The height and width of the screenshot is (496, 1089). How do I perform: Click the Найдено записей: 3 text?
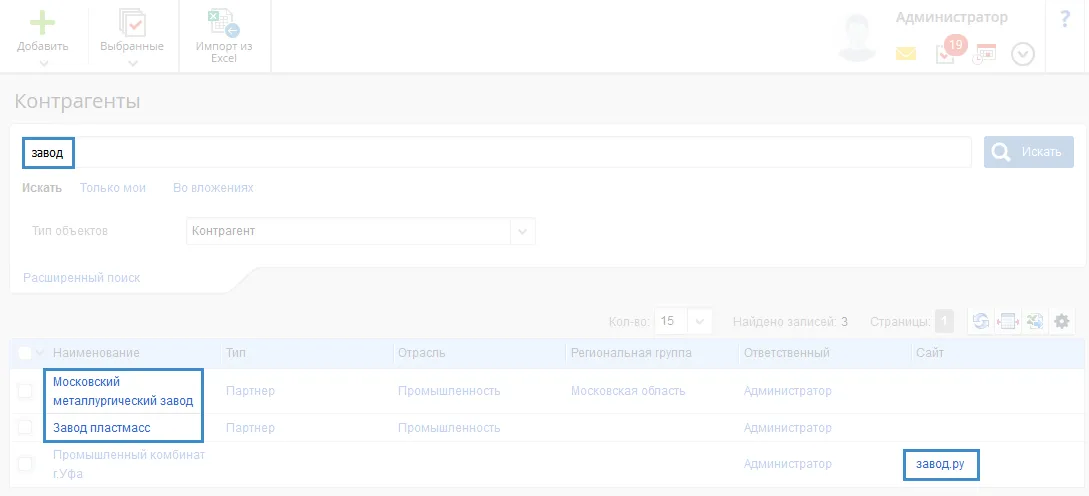(790, 322)
